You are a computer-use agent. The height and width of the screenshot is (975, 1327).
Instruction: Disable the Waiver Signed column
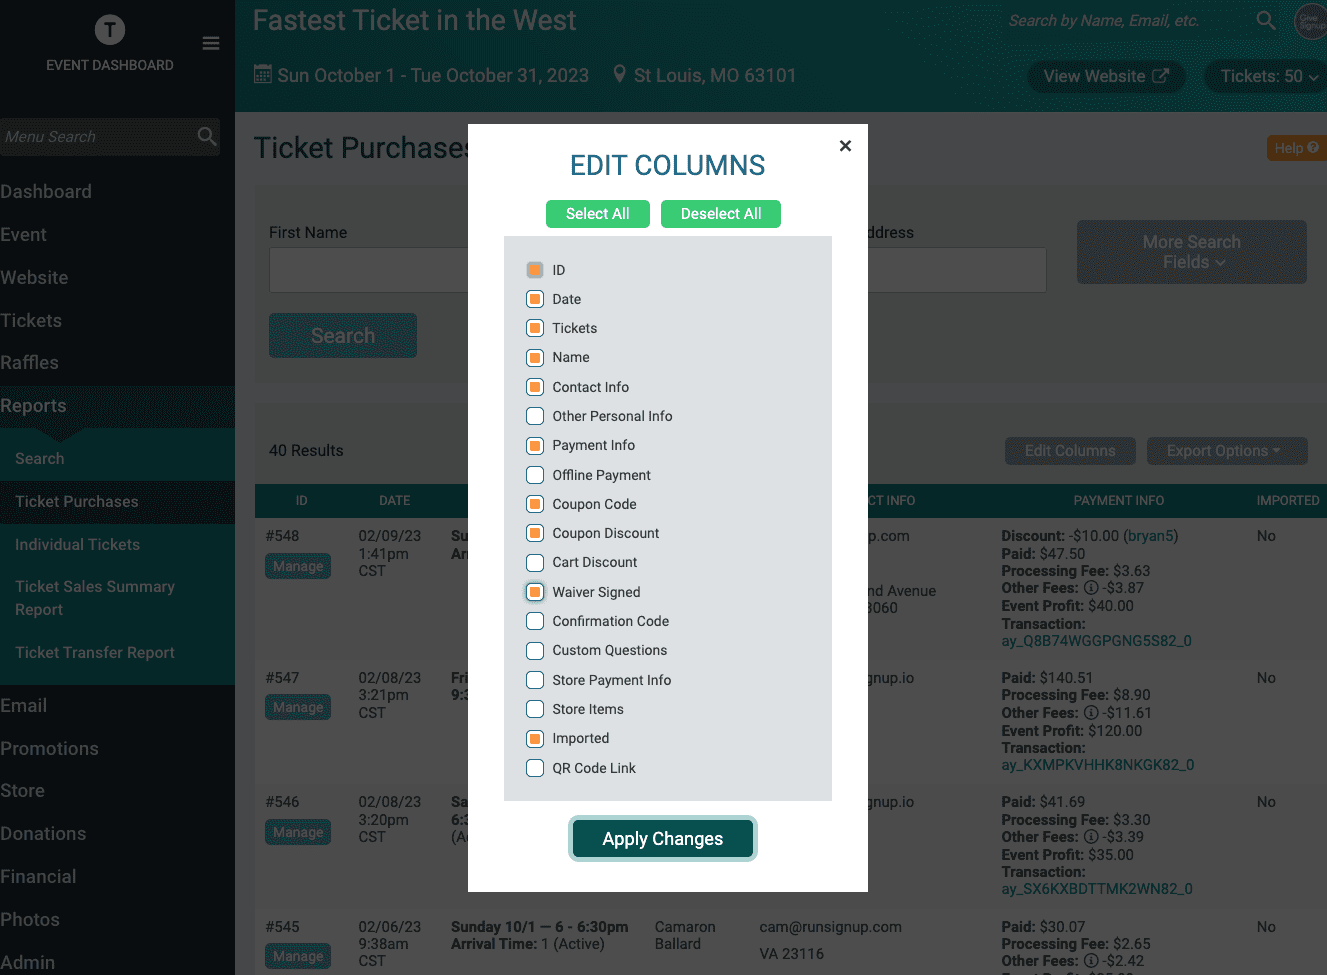click(x=535, y=592)
